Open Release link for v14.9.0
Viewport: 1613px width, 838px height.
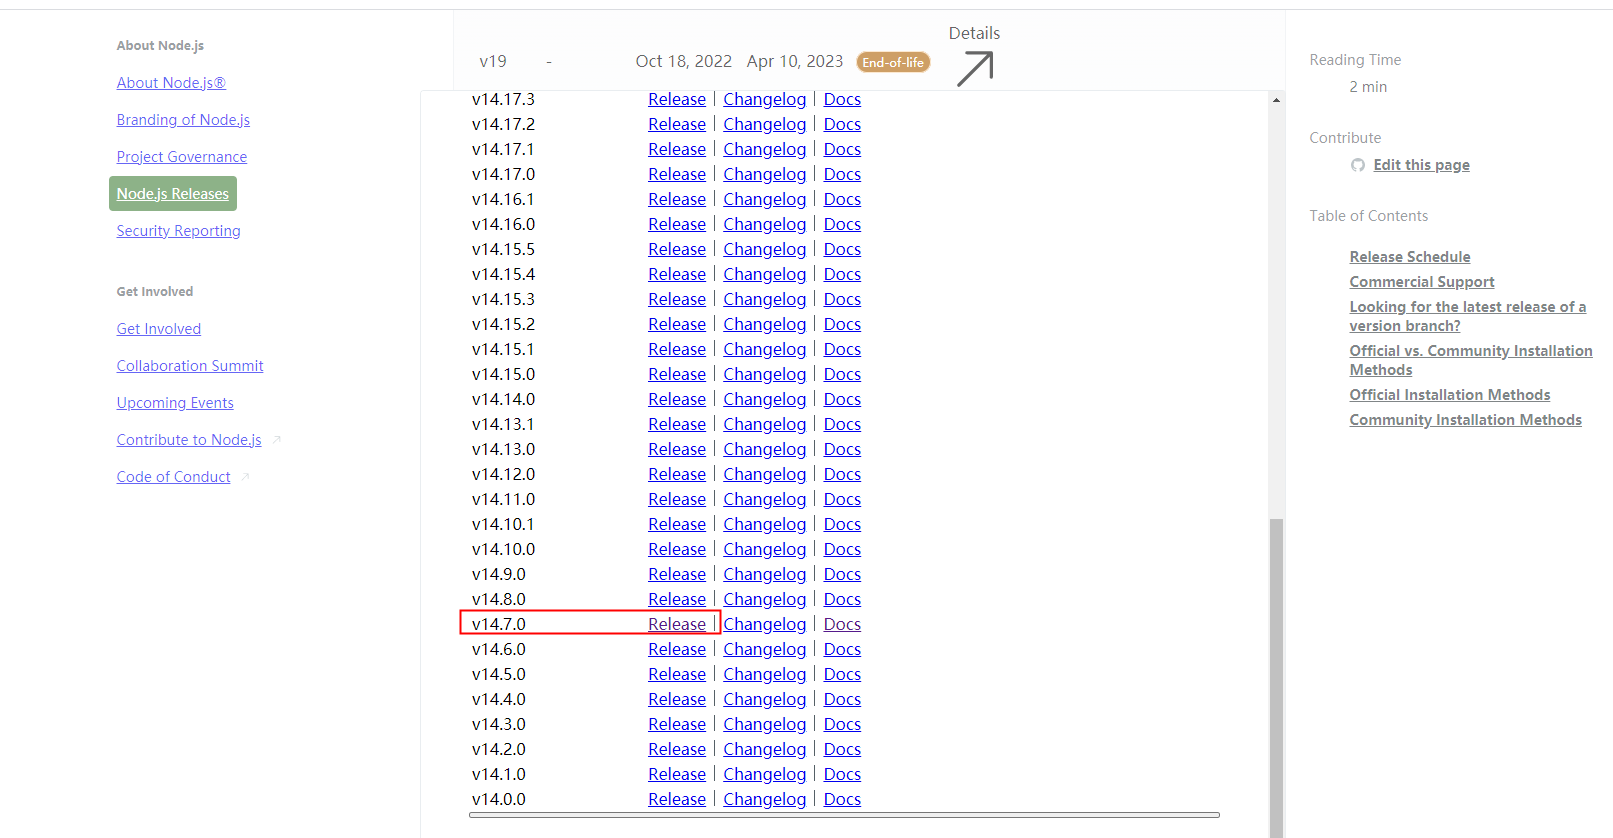click(677, 574)
